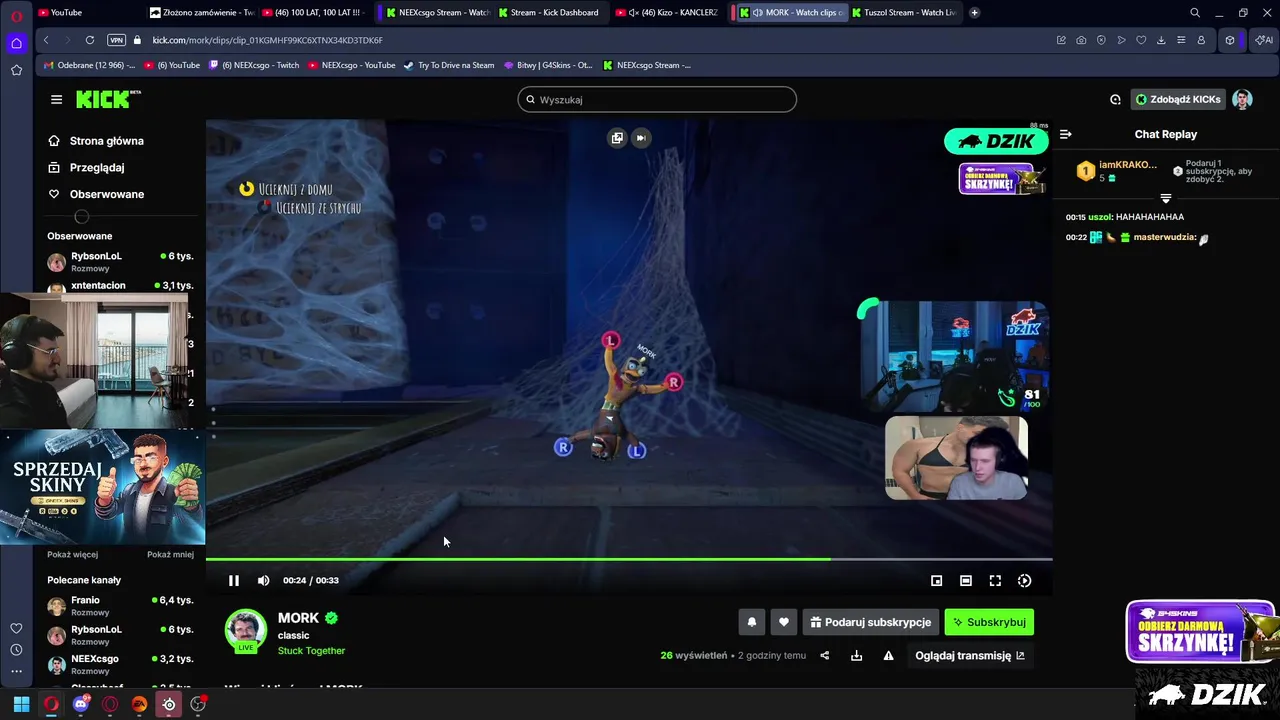Image resolution: width=1280 pixels, height=720 pixels.
Task: Click the next clip icon atop the video
Action: tap(641, 138)
